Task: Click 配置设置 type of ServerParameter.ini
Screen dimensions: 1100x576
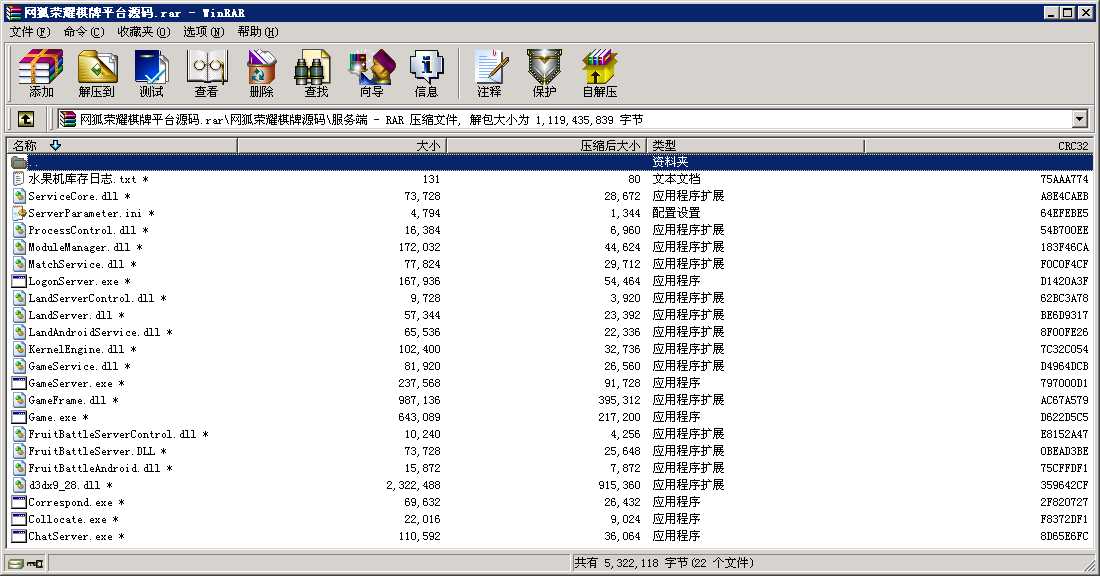Action: (676, 213)
